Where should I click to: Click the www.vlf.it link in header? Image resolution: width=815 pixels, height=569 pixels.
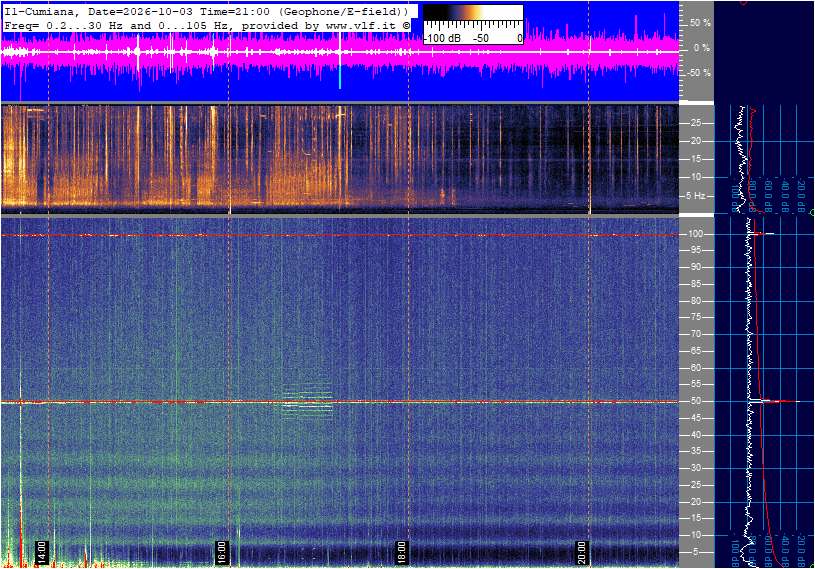[361, 25]
